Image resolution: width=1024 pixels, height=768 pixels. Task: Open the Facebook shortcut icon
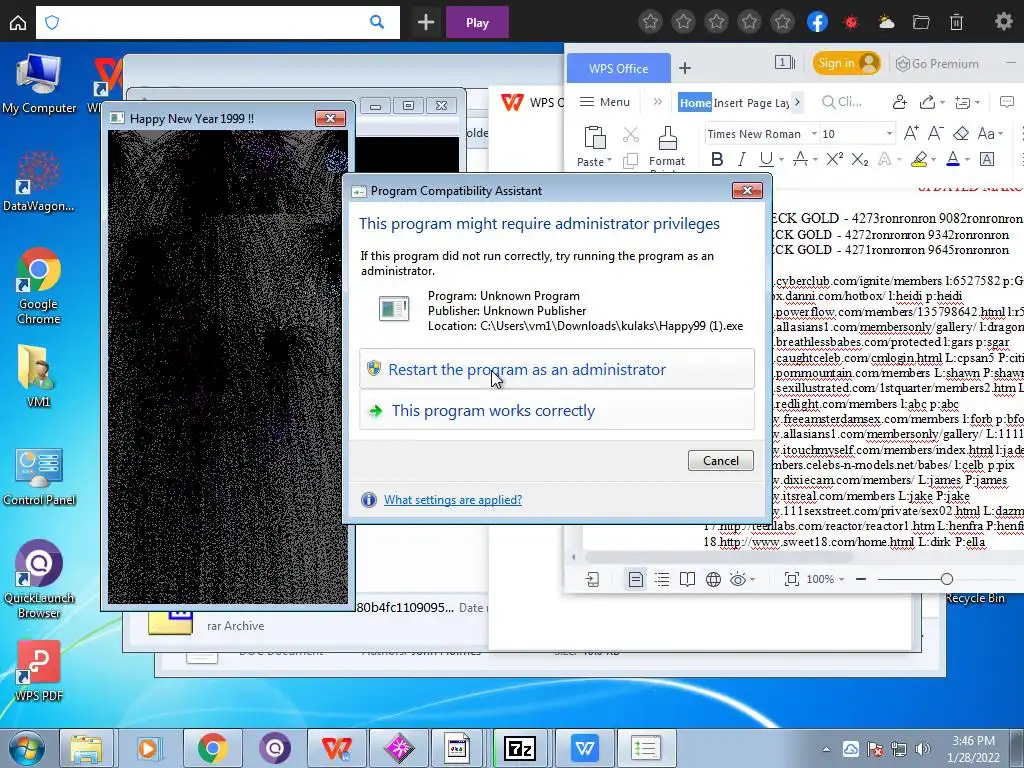pos(817,22)
